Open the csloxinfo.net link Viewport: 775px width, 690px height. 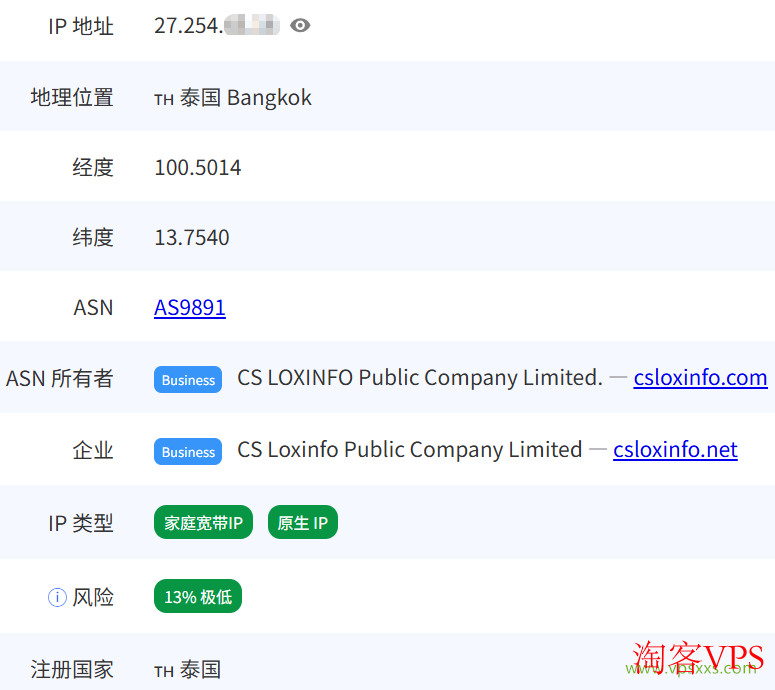[675, 450]
